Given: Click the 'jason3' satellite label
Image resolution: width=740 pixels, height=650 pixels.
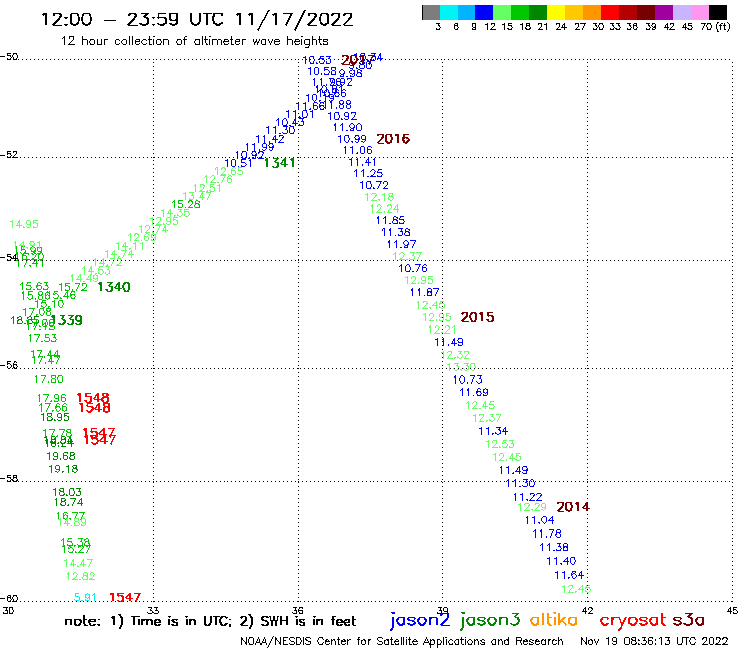Looking at the screenshot, I should click(490, 620).
